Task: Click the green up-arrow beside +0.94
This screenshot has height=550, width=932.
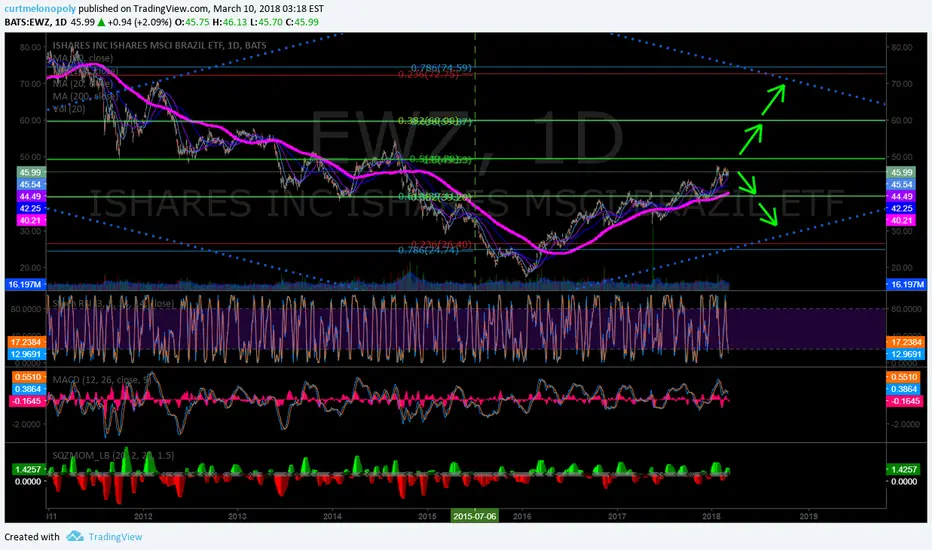Action: (102, 22)
